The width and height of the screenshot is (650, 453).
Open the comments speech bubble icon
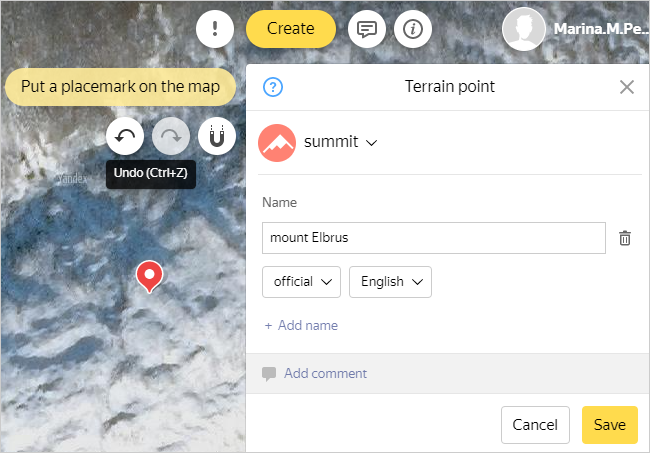pyautogui.click(x=367, y=29)
